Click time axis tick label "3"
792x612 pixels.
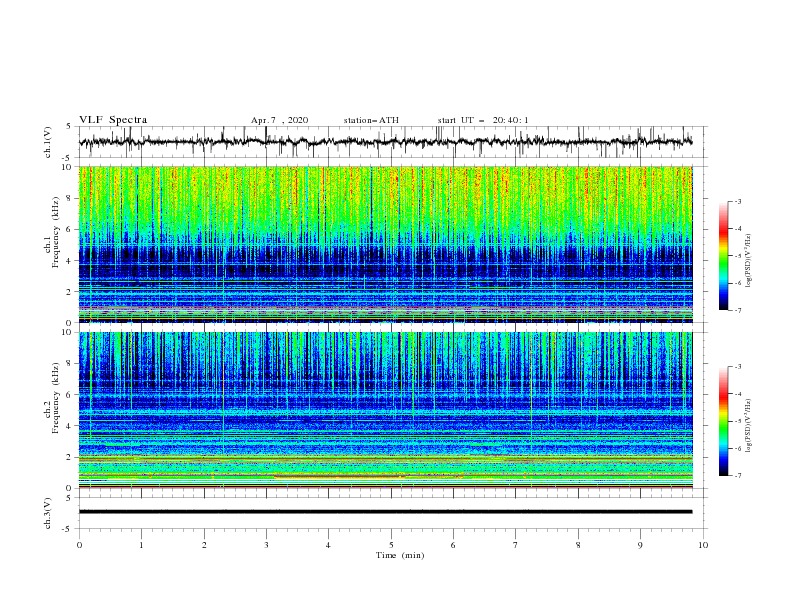pos(266,545)
